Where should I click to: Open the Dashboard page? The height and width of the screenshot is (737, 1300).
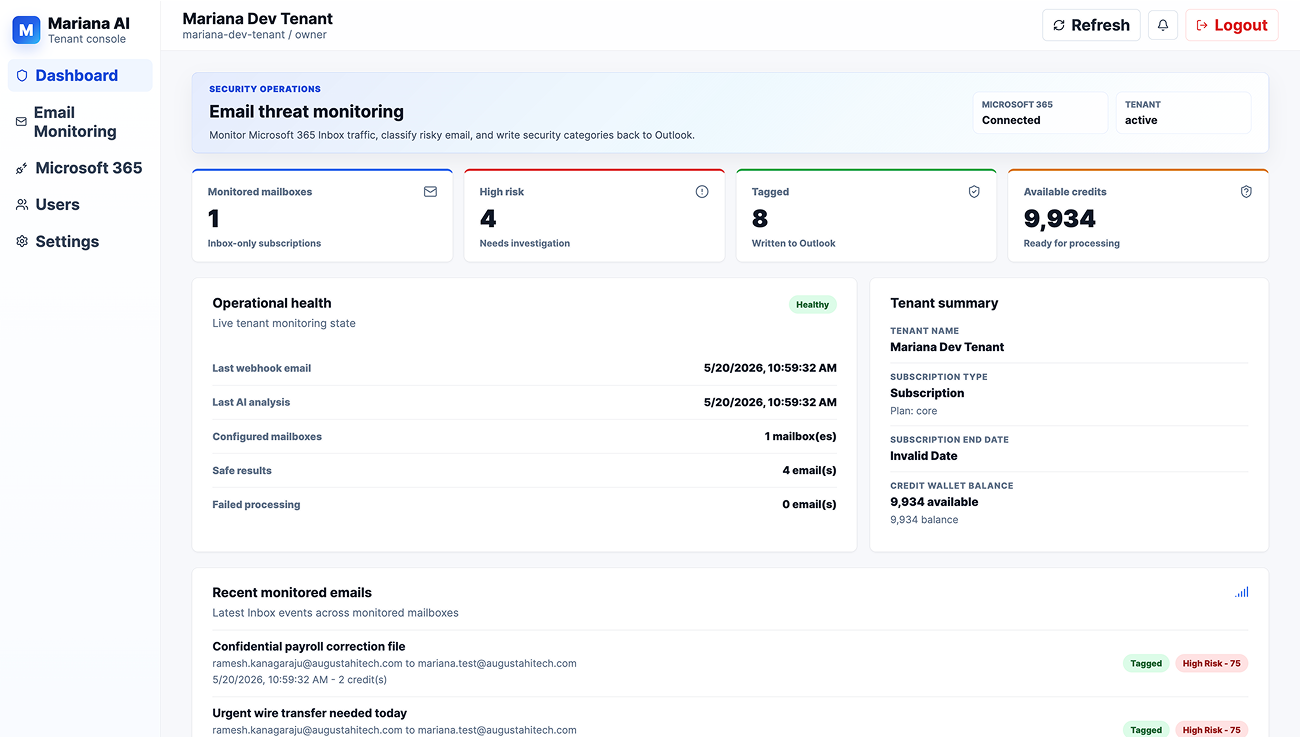click(80, 76)
